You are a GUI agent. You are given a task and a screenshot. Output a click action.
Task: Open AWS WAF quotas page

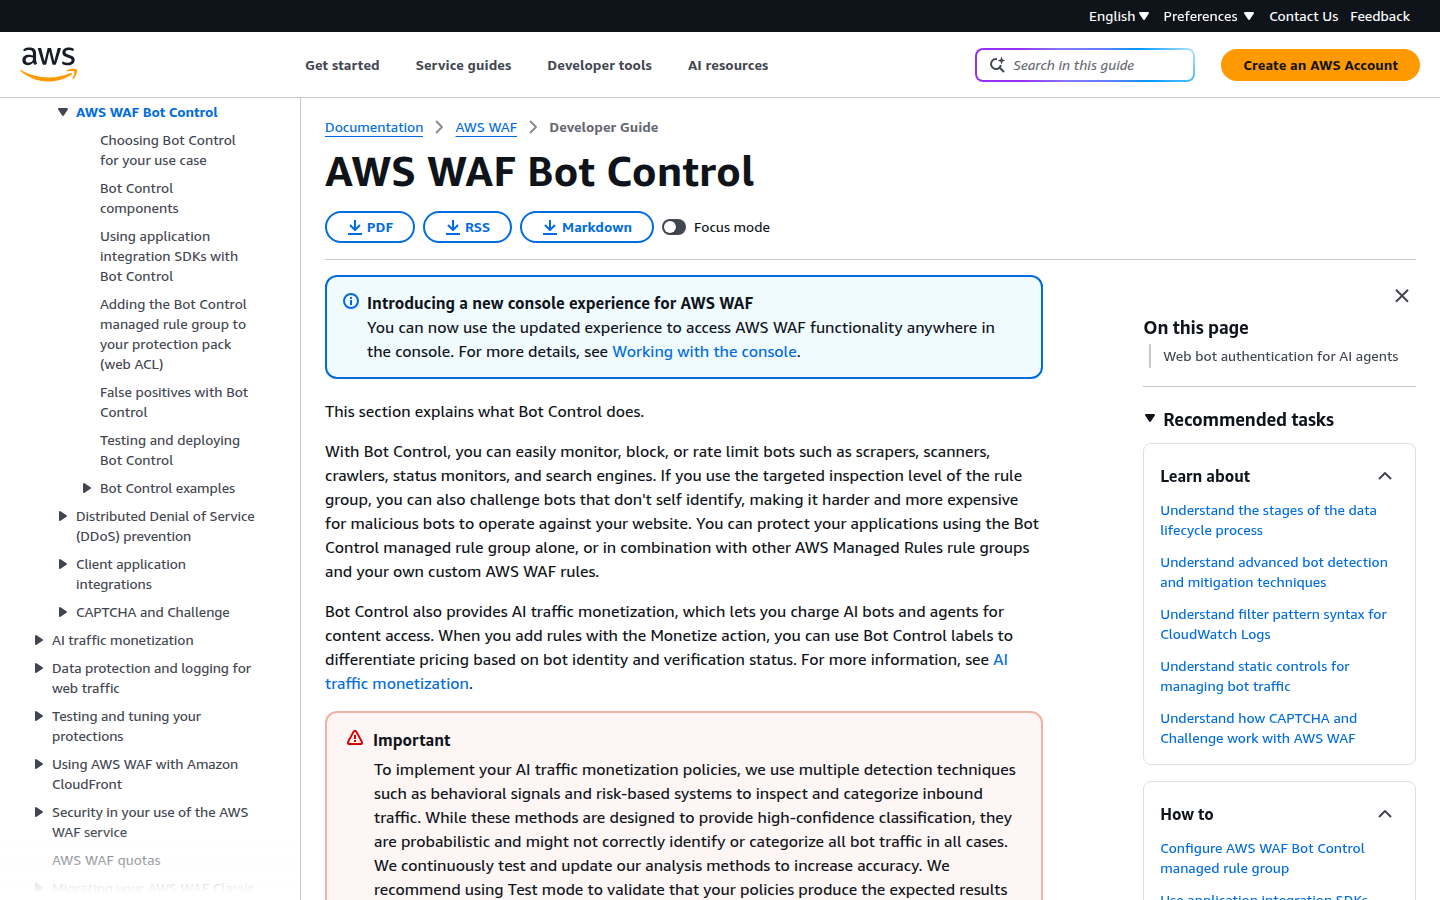click(x=106, y=860)
